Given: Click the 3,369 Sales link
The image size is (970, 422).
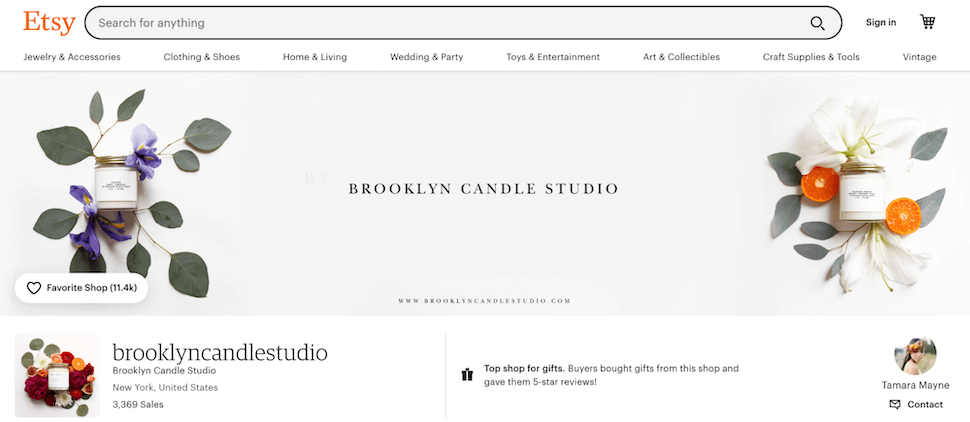Looking at the screenshot, I should point(138,404).
